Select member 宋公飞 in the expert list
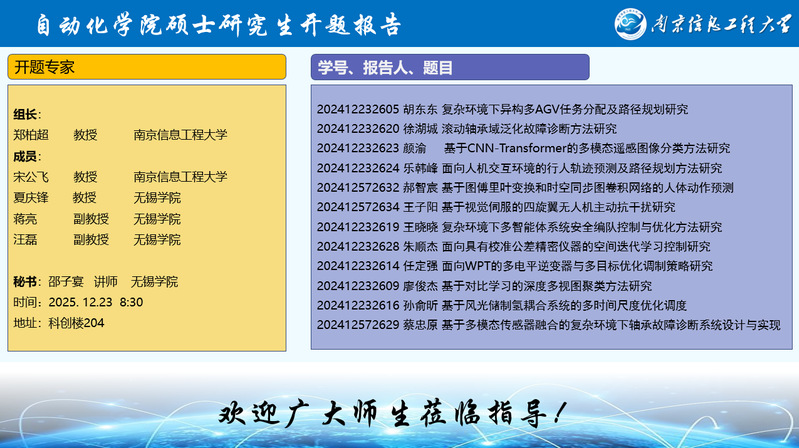Viewport: 799px width, 448px height. (30, 176)
